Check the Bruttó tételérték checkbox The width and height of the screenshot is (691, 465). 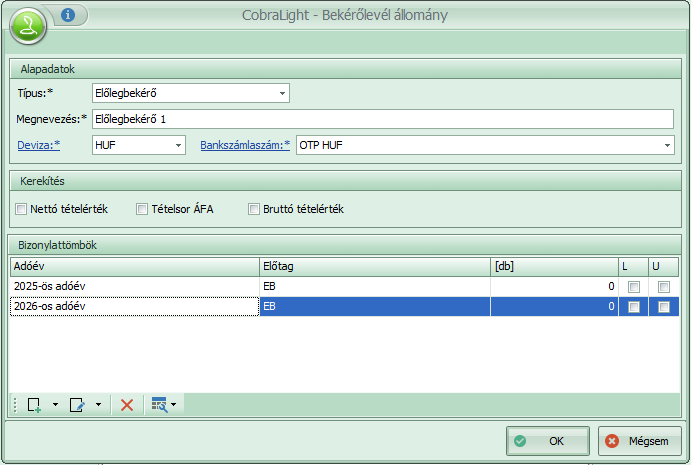(x=254, y=209)
